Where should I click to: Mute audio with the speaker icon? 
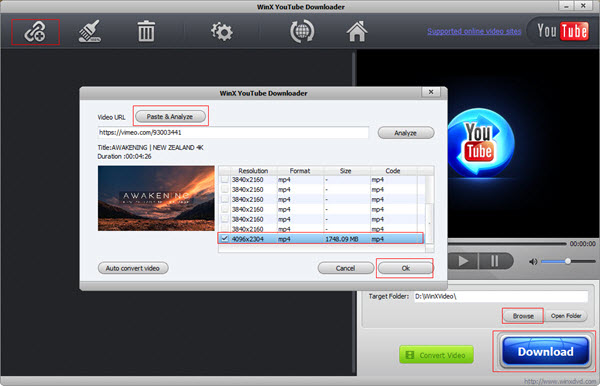(533, 262)
